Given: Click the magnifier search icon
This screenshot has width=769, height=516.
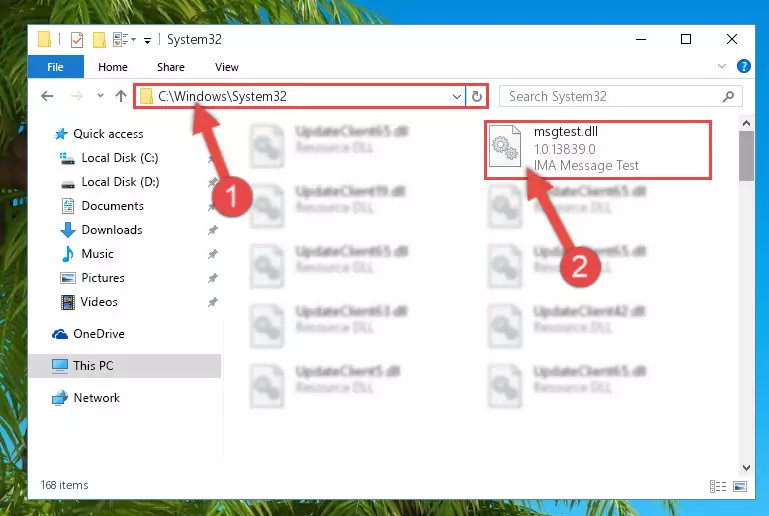Looking at the screenshot, I should (x=728, y=97).
